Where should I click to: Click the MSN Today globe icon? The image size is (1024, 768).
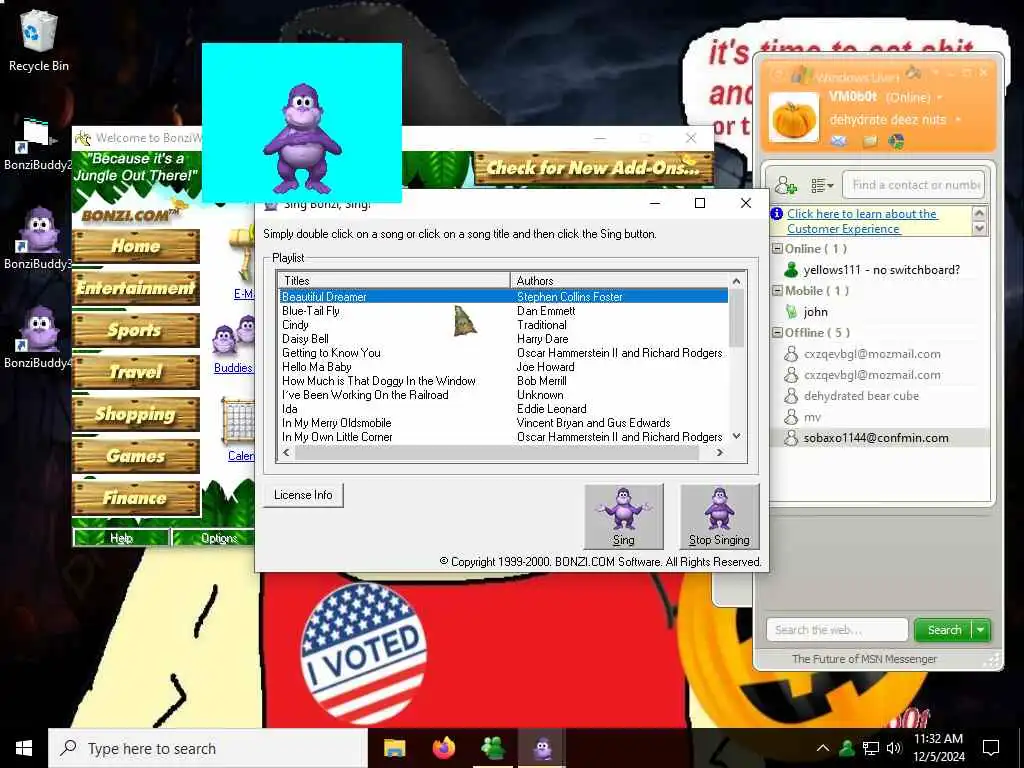click(897, 141)
